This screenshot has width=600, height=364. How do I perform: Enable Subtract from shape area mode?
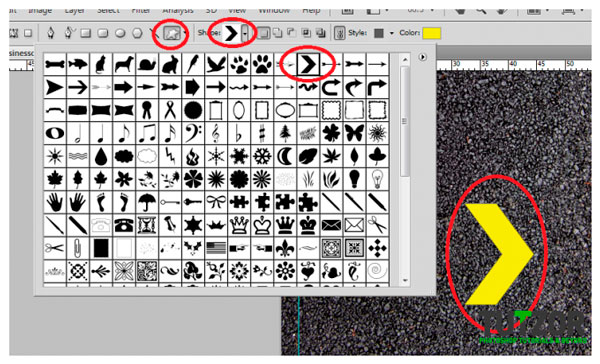[x=292, y=33]
